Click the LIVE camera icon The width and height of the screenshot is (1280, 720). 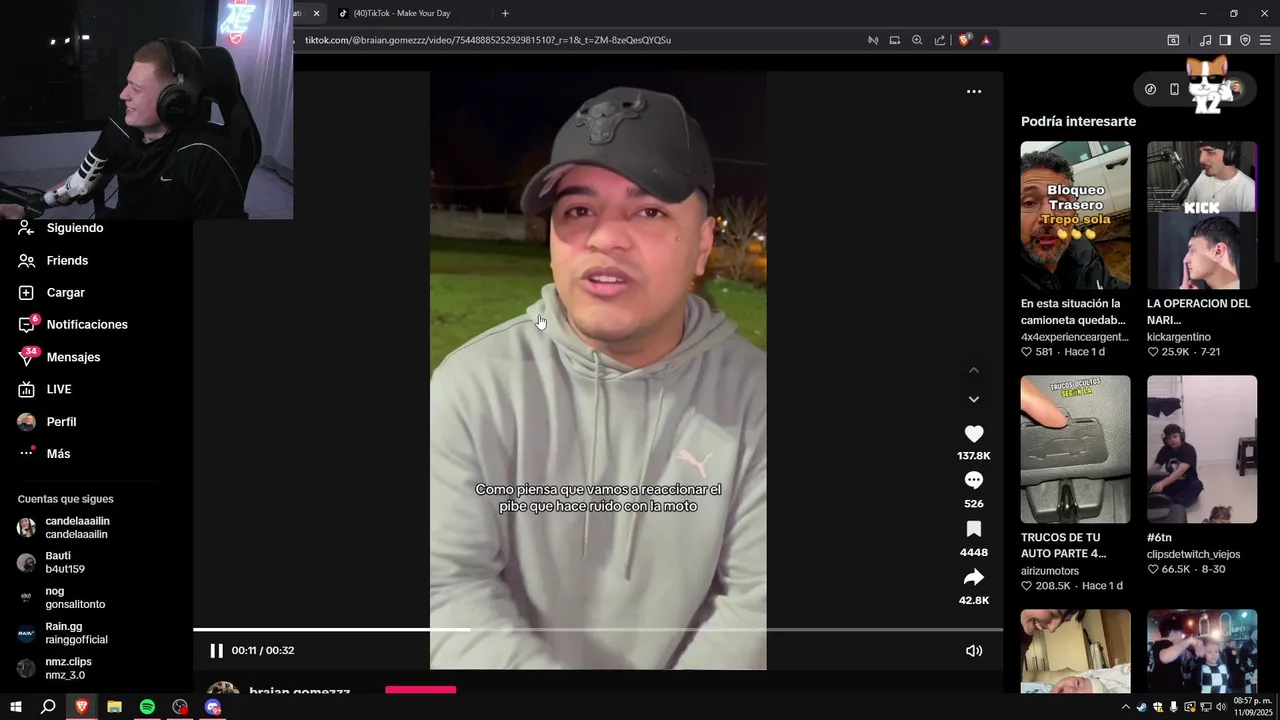(x=26, y=389)
